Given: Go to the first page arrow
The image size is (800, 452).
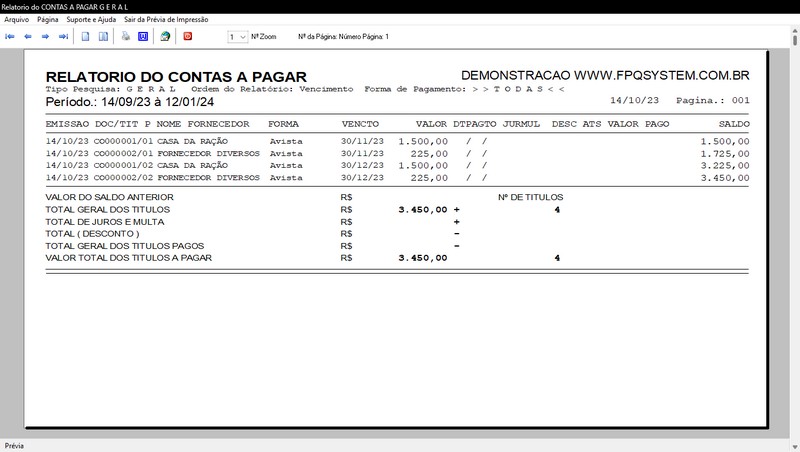Looking at the screenshot, I should [10, 37].
